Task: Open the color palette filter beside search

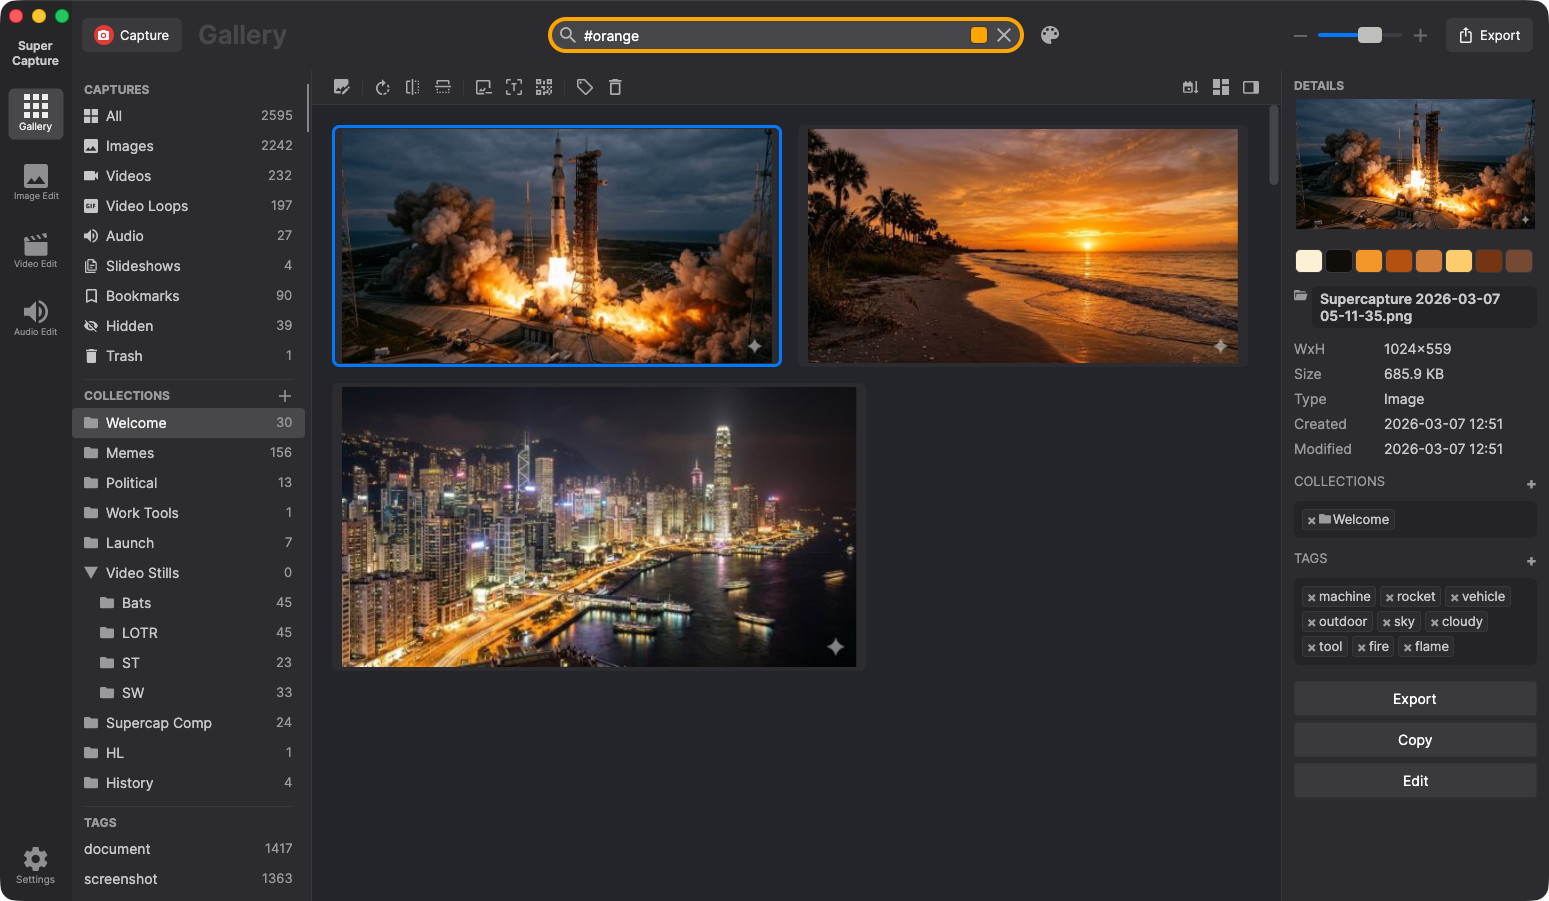Action: coord(1049,35)
